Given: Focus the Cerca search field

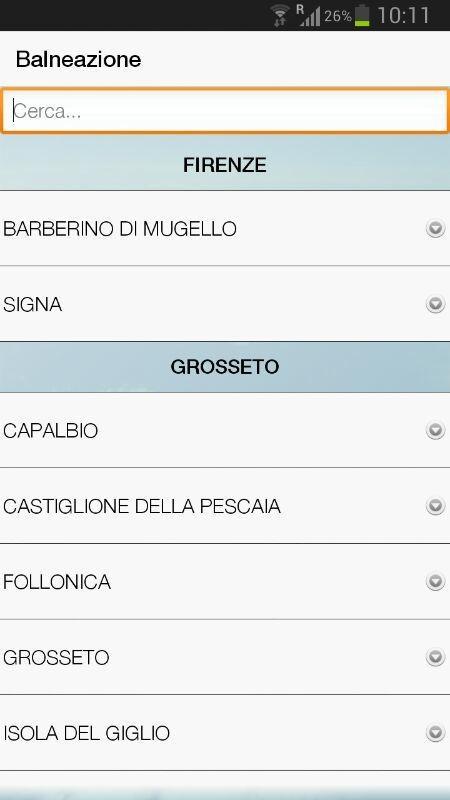Looking at the screenshot, I should [225, 111].
